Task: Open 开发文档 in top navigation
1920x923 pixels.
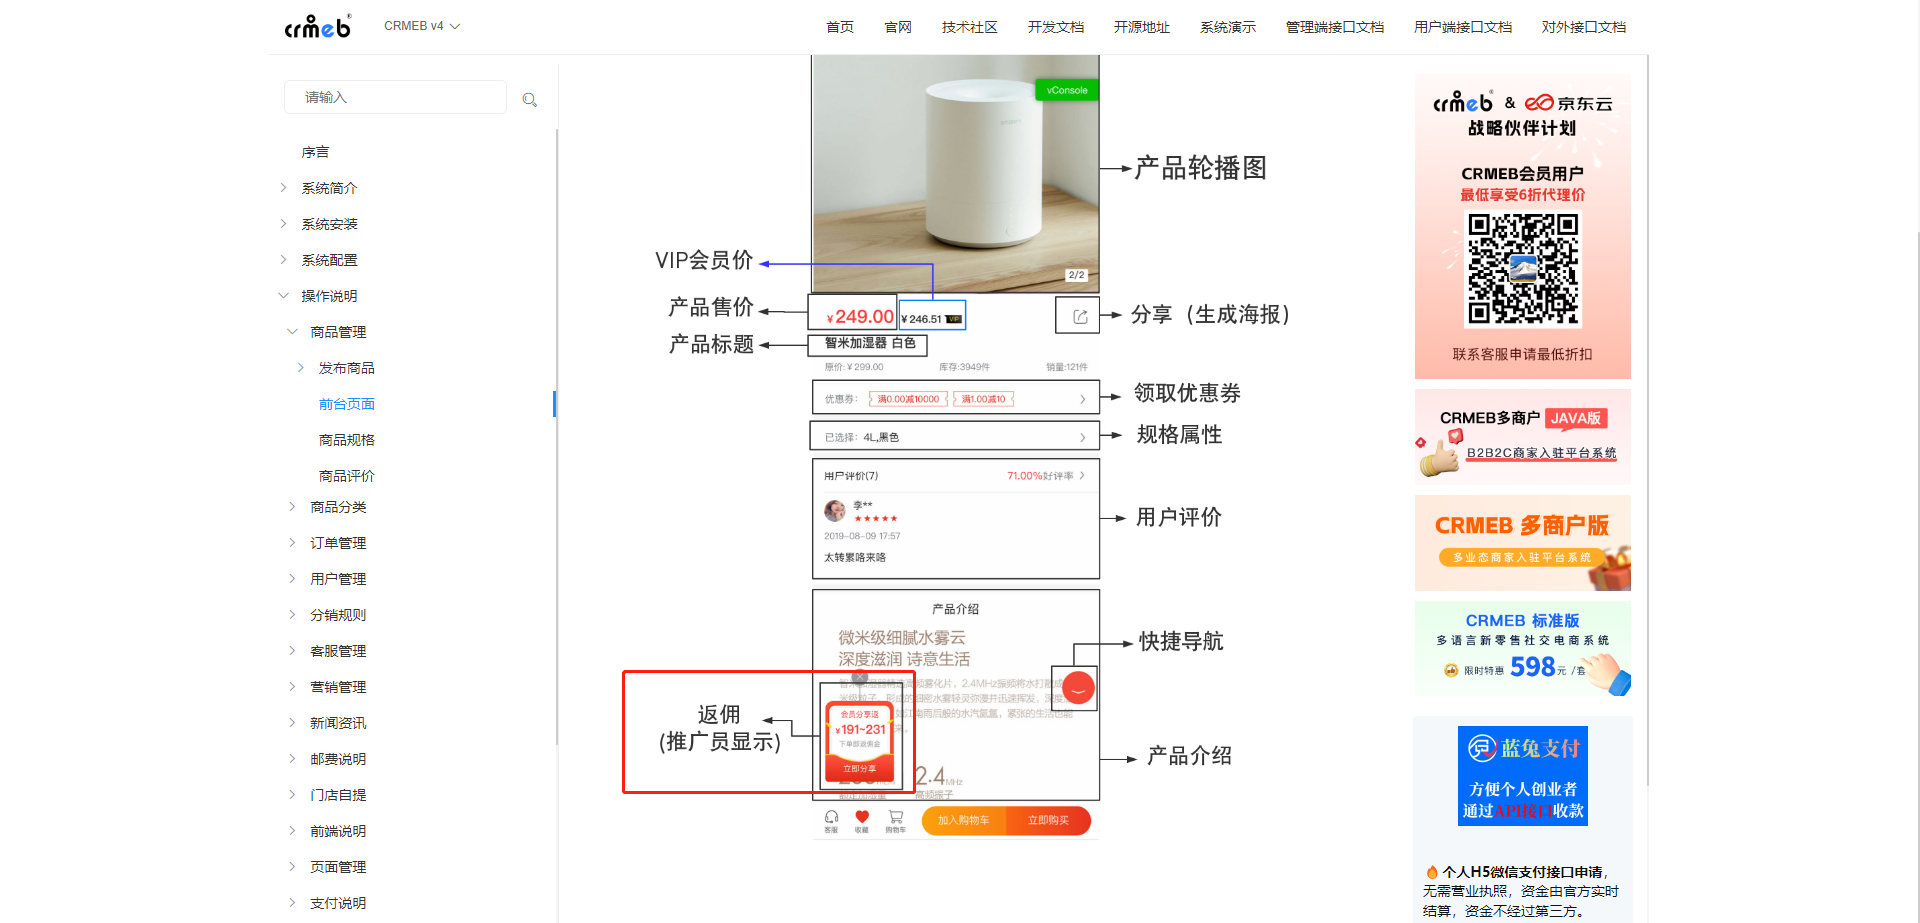Action: coord(1055,27)
